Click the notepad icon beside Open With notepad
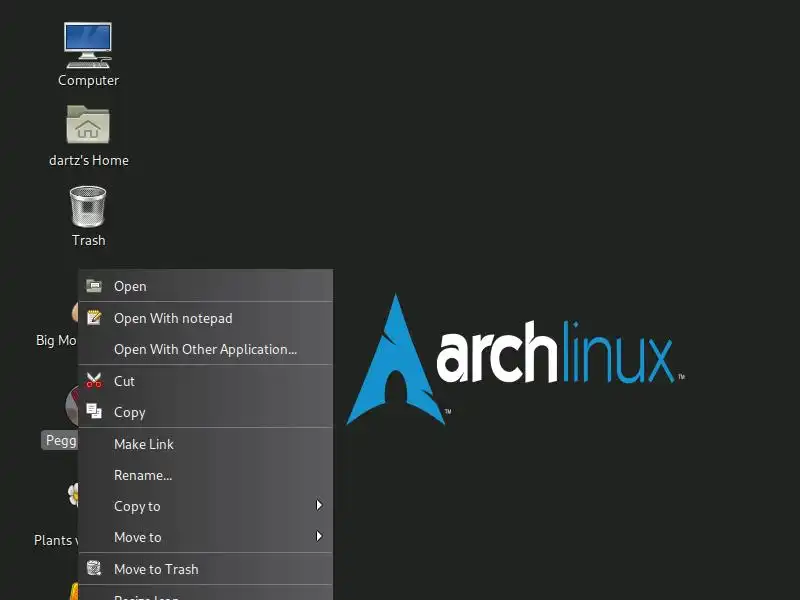This screenshot has height=600, width=800. coord(94,317)
